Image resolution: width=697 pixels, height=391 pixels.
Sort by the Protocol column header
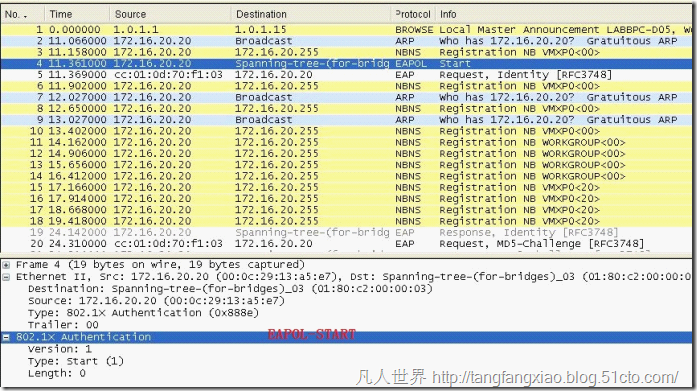click(x=413, y=14)
